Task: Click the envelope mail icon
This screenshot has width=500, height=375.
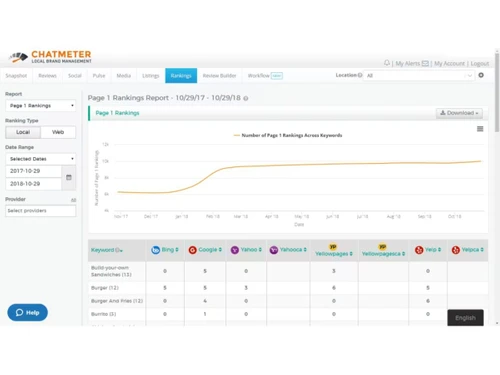Action: point(425,63)
